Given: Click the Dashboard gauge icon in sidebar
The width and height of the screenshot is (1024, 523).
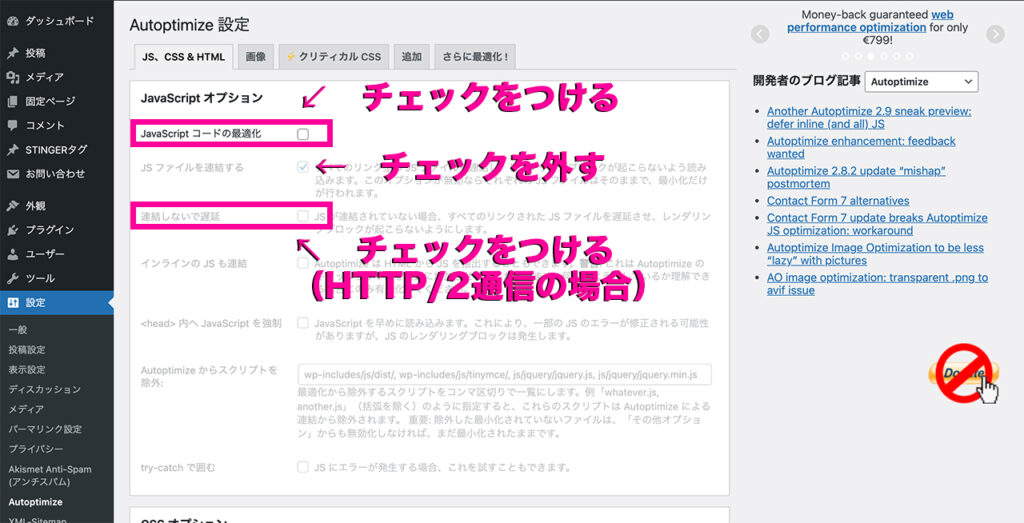Looking at the screenshot, I should pyautogui.click(x=12, y=21).
